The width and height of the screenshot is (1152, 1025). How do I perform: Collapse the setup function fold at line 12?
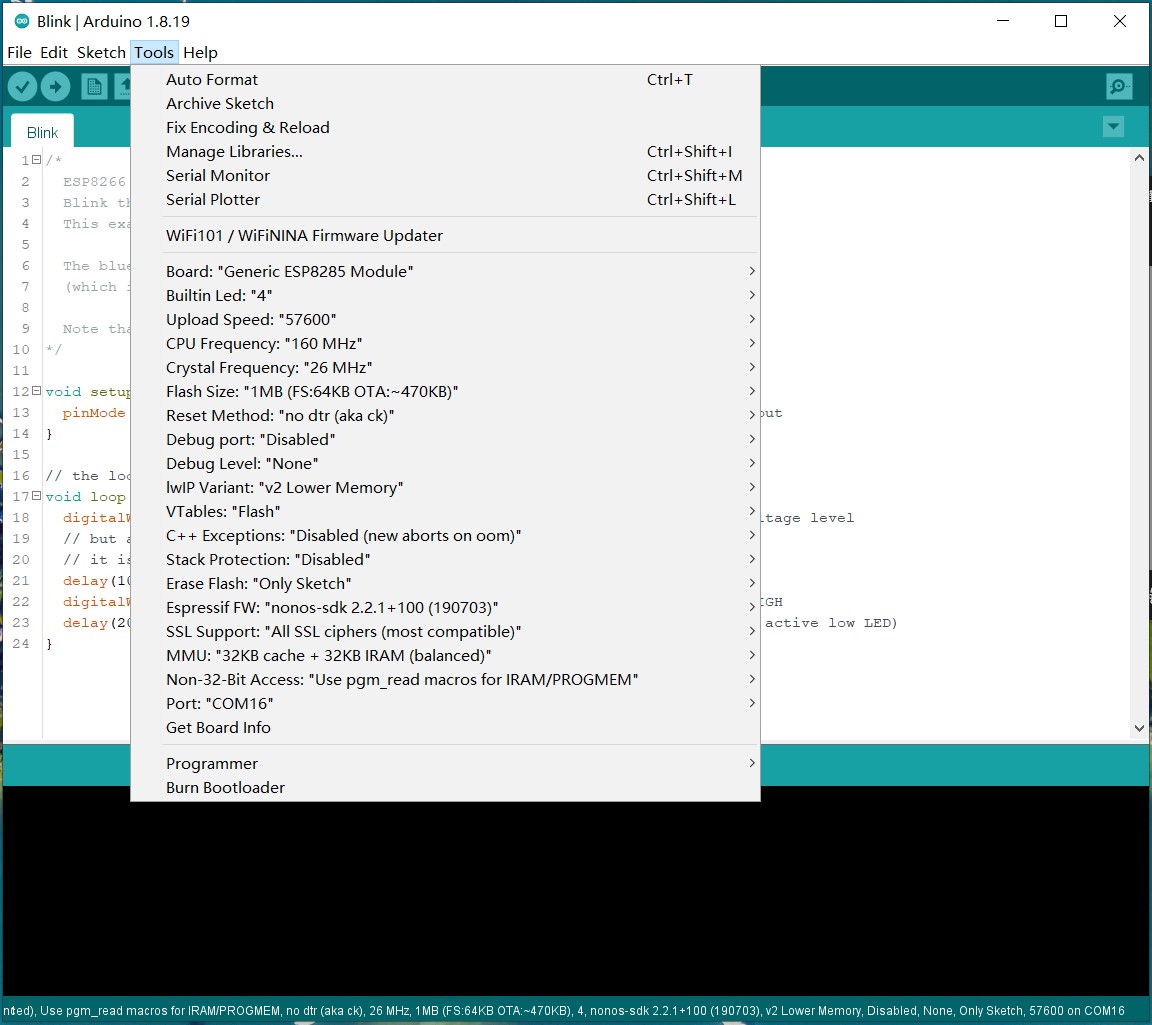pyautogui.click(x=36, y=391)
